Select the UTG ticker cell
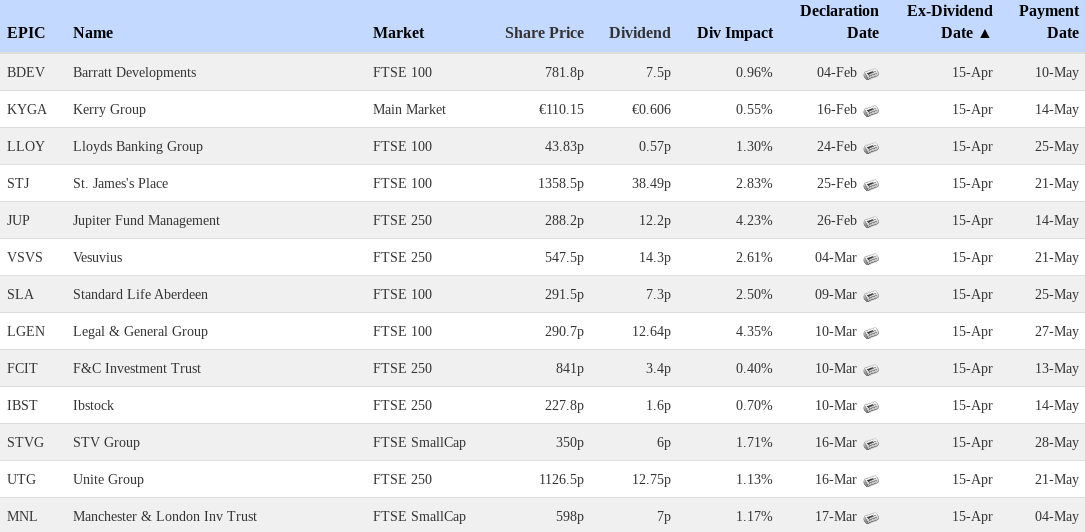This screenshot has width=1085, height=532. click(21, 479)
